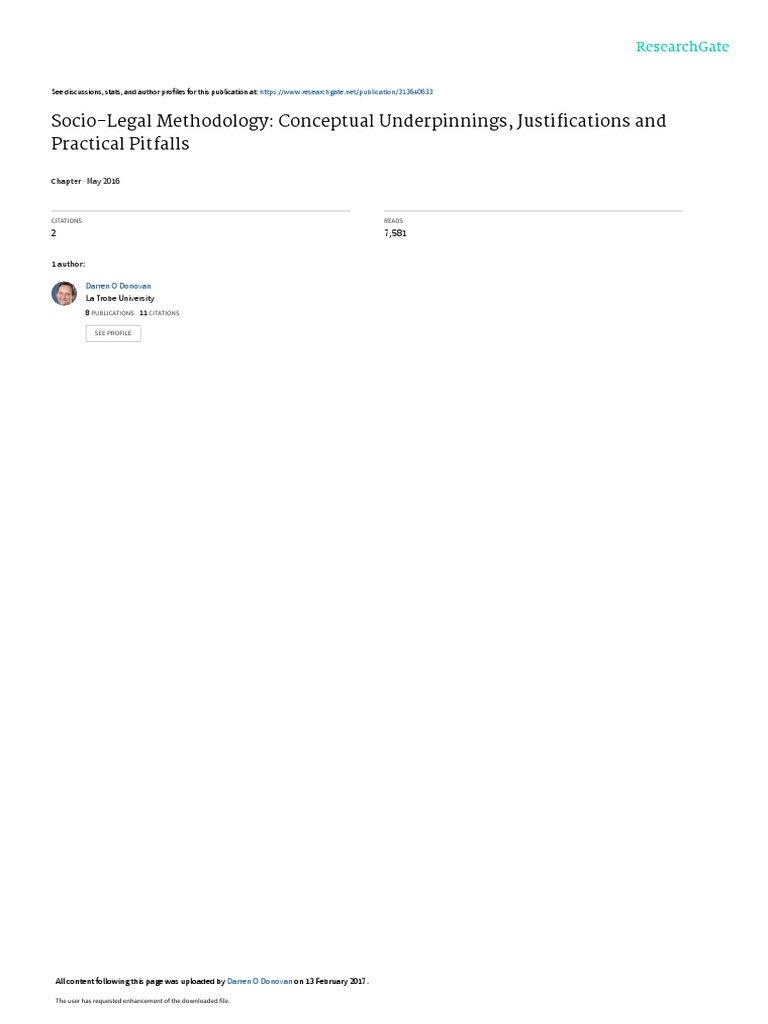Image resolution: width=768 pixels, height=1024 pixels.
Task: Click the READS column heading
Action: tap(393, 221)
